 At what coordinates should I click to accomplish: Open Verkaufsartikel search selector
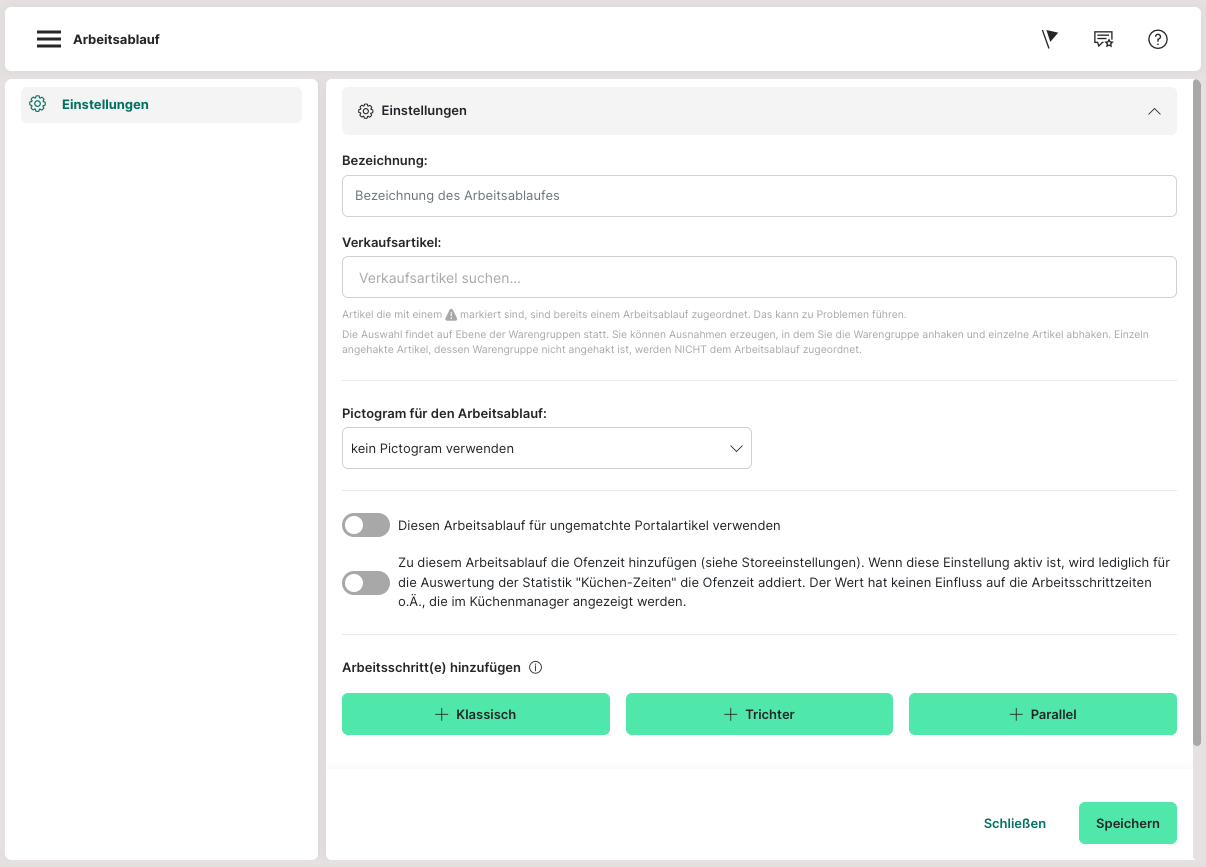coord(758,277)
